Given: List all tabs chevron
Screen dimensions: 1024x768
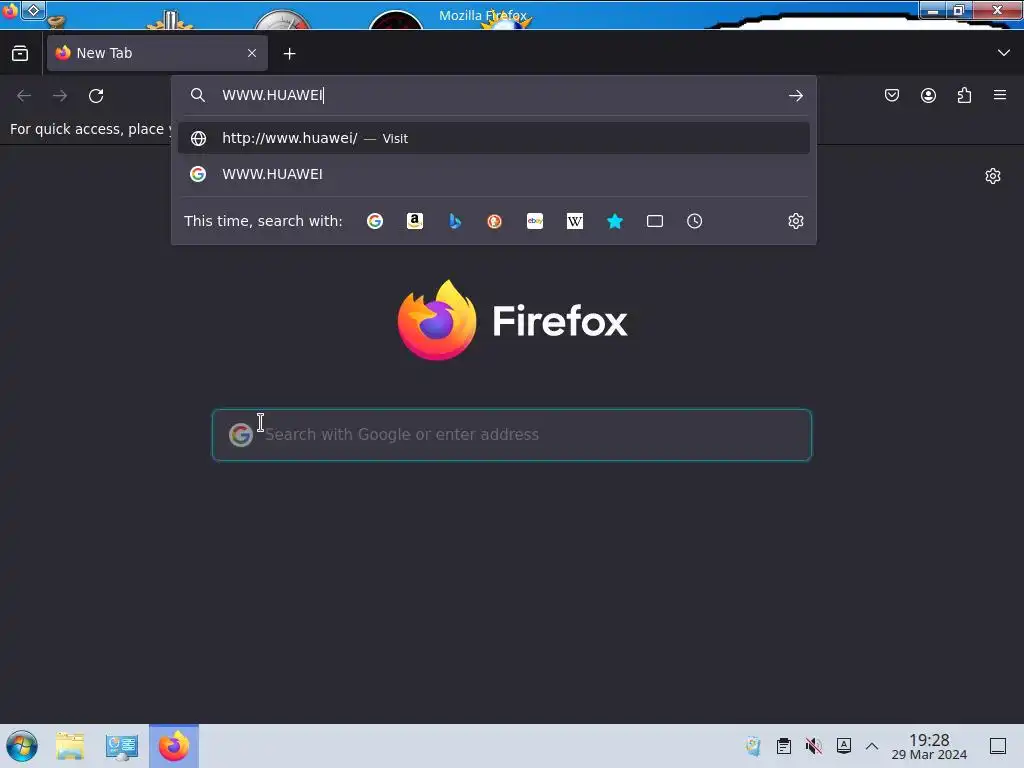Looking at the screenshot, I should click(1004, 53).
